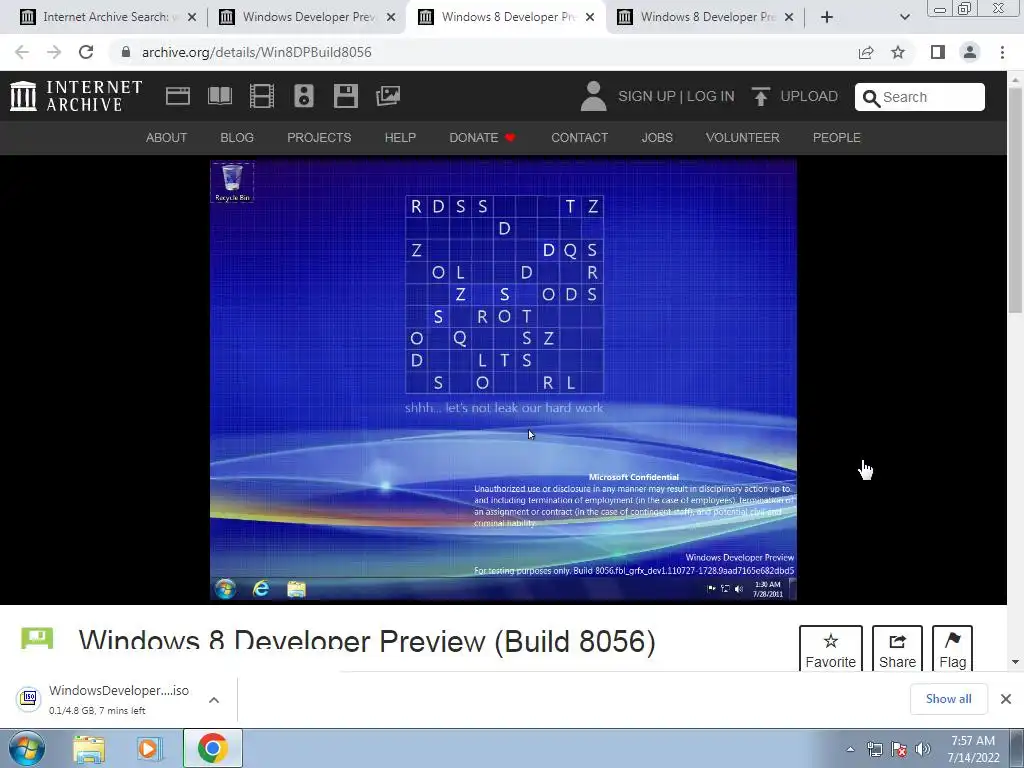The width and height of the screenshot is (1024, 768).
Task: Close the active Windows 8 Developer tab
Action: pyautogui.click(x=590, y=17)
